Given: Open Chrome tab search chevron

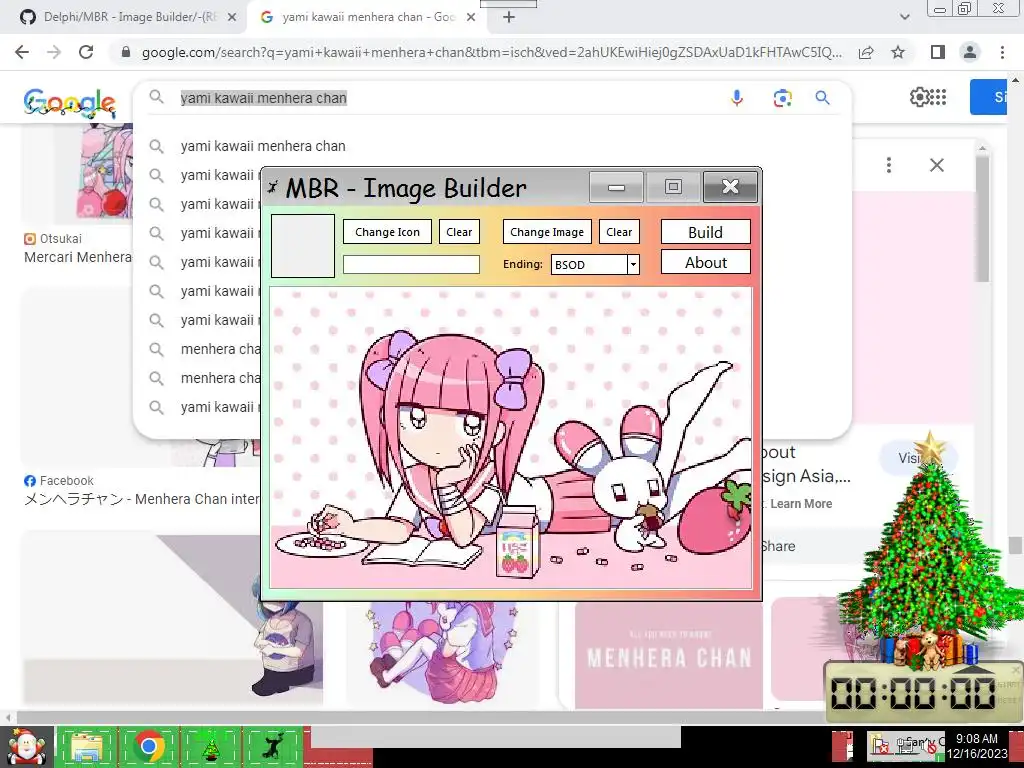Looking at the screenshot, I should pyautogui.click(x=904, y=18).
